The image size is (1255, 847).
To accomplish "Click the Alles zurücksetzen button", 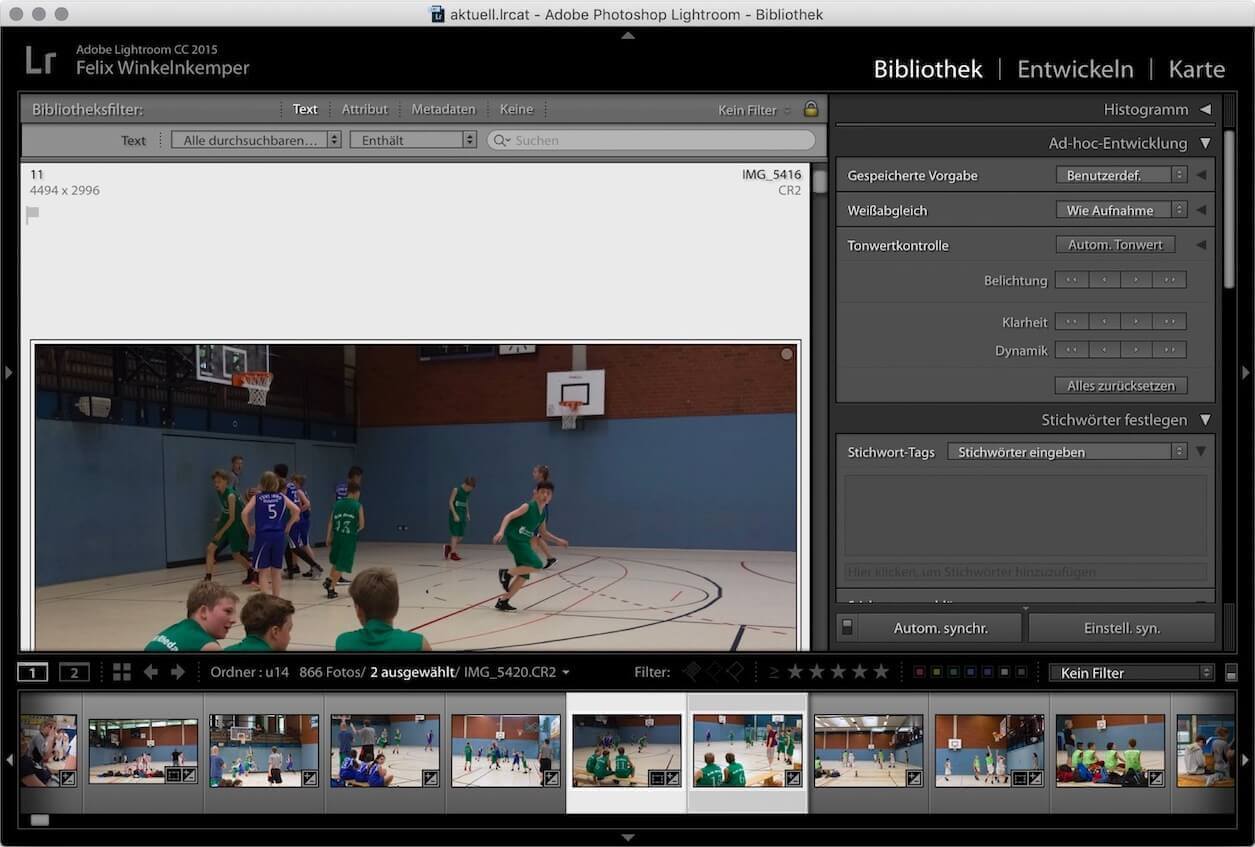I will click(1120, 385).
